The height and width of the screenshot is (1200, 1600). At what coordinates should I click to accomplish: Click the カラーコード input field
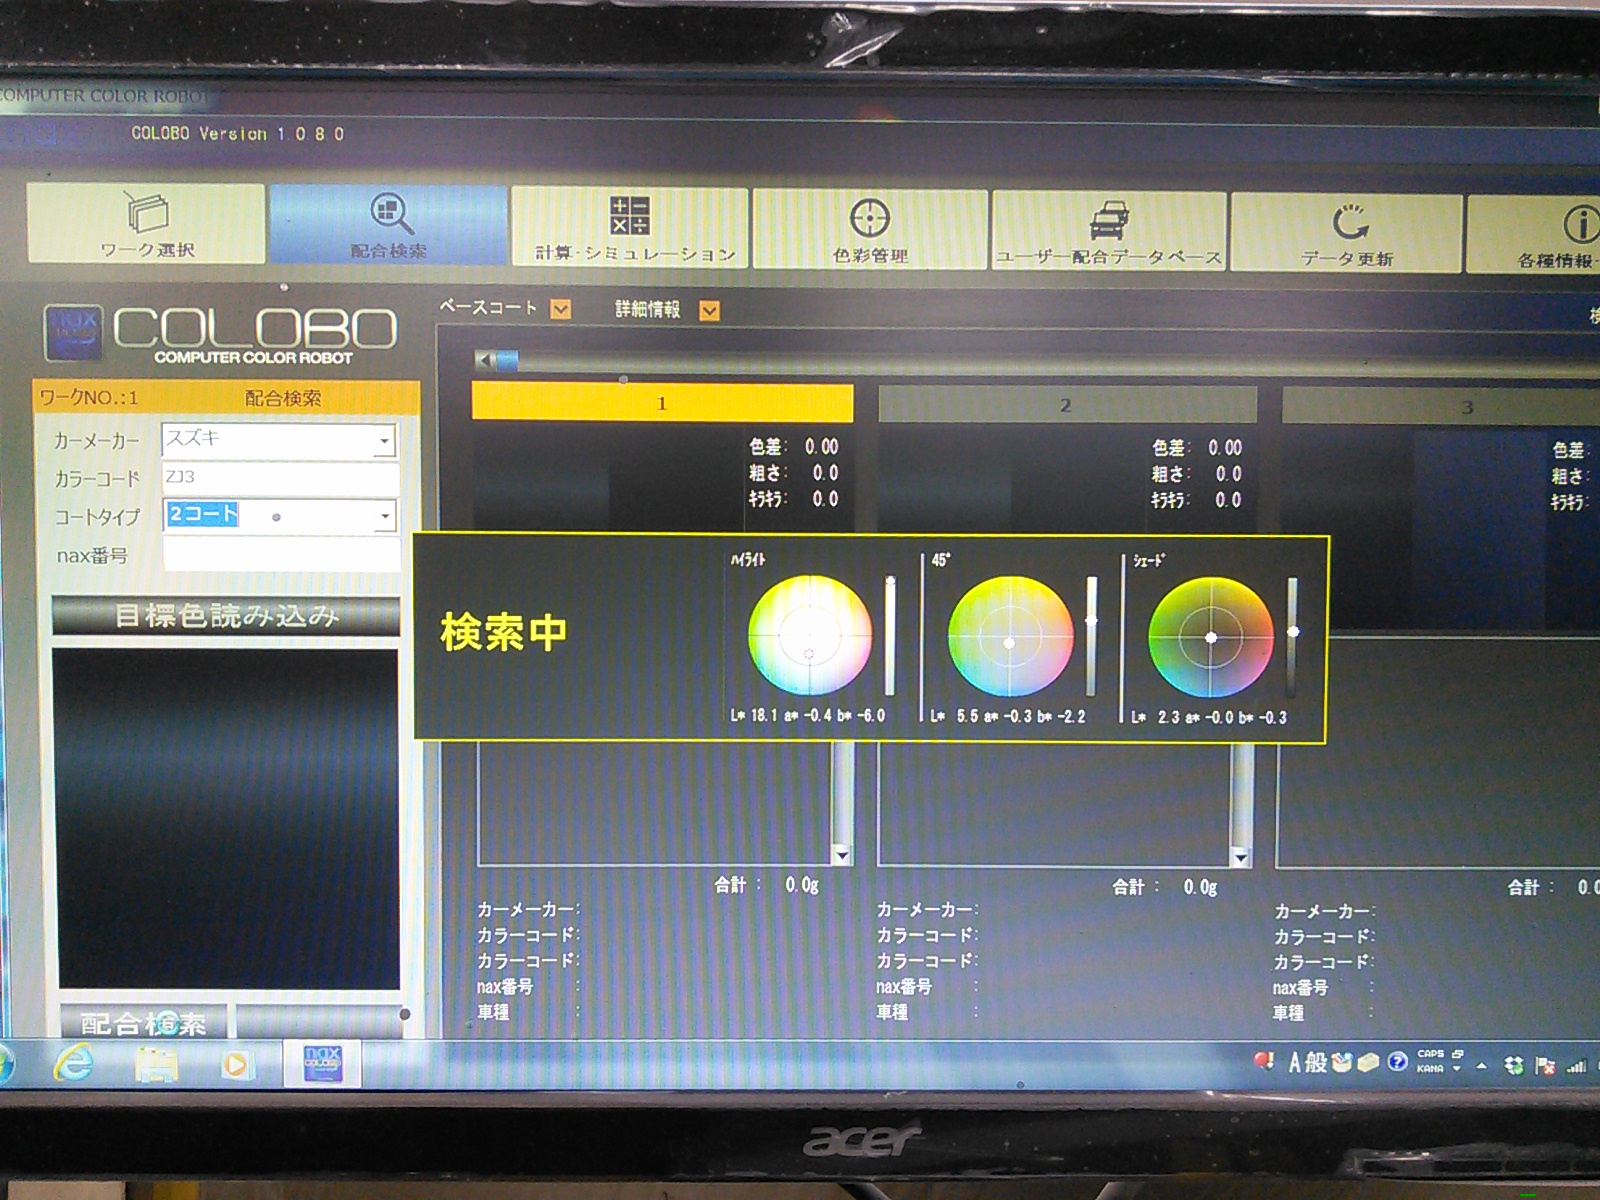pyautogui.click(x=280, y=478)
